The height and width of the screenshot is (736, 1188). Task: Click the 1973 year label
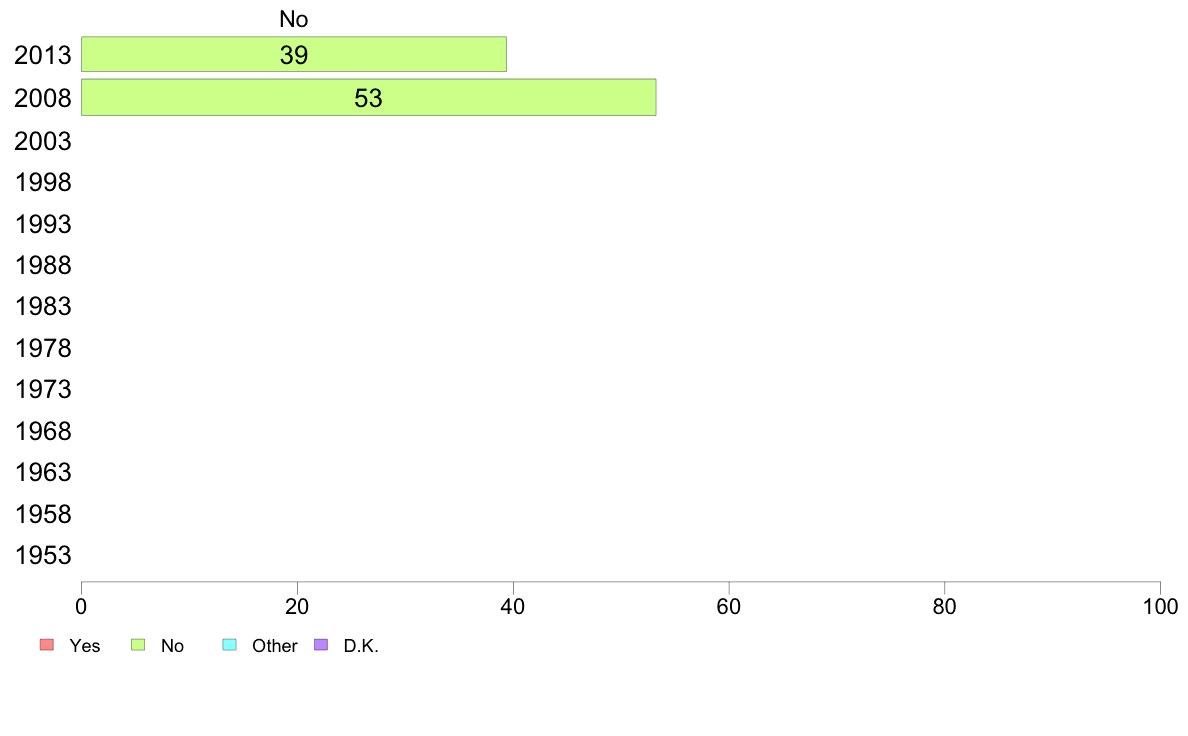(42, 390)
